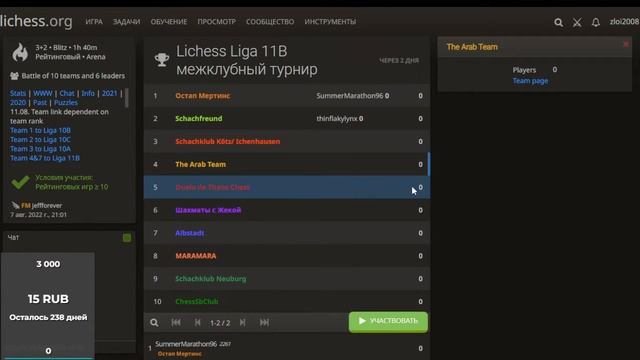The height and width of the screenshot is (360, 640).
Task: Select team Albstadt
Action: coord(287,233)
